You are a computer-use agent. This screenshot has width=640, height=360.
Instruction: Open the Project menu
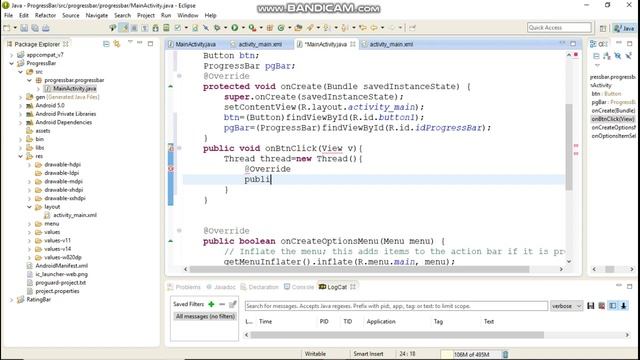tap(146, 16)
